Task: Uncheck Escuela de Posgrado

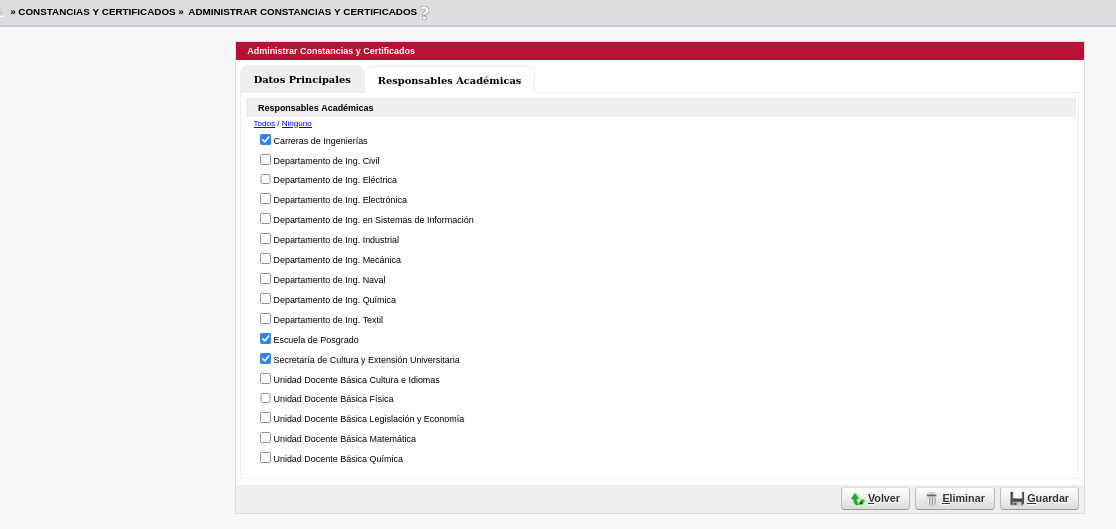Action: (265, 339)
